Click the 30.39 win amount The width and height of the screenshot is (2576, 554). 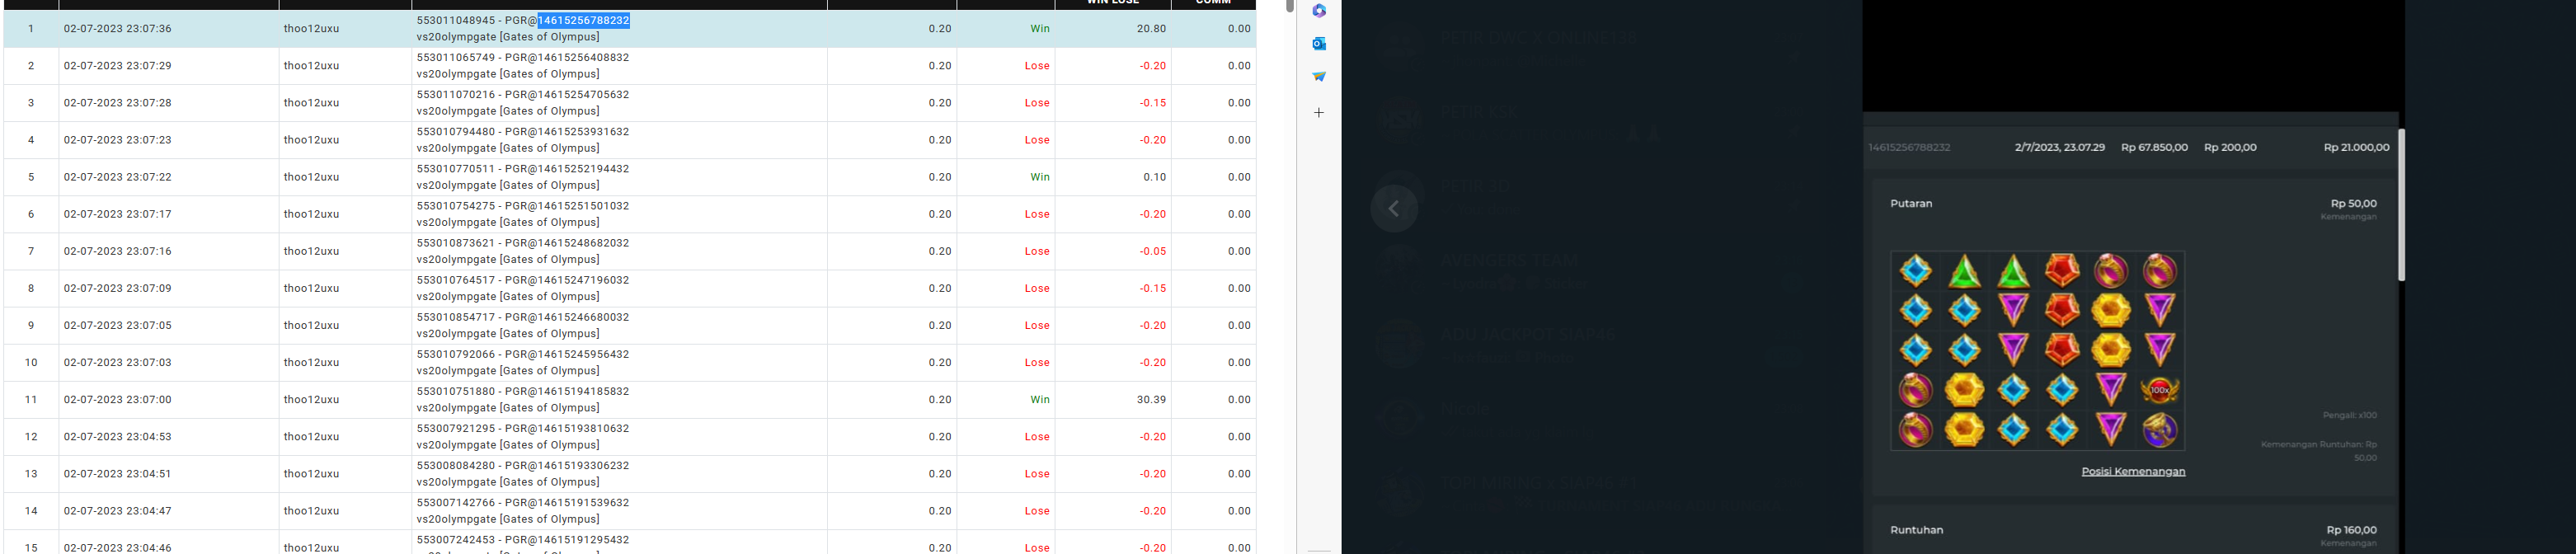1151,400
